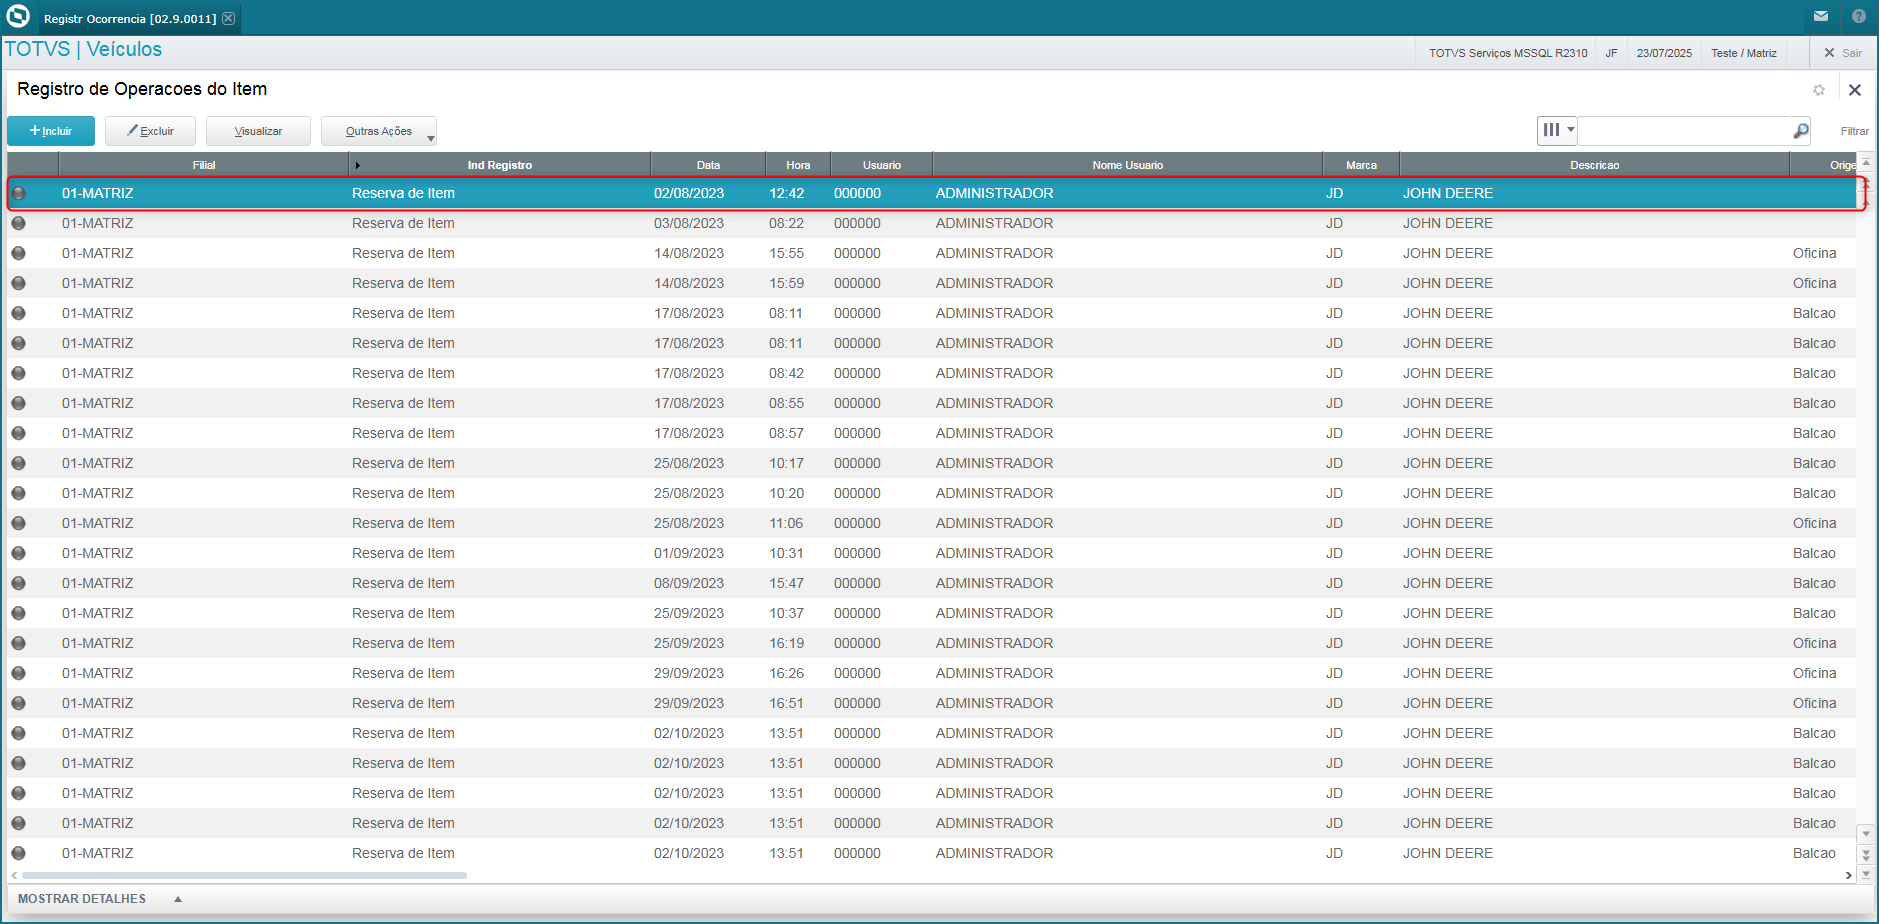This screenshot has width=1879, height=924.
Task: Click the status circle of the 29/09/2023 16:26 row
Action: pyautogui.click(x=18, y=673)
